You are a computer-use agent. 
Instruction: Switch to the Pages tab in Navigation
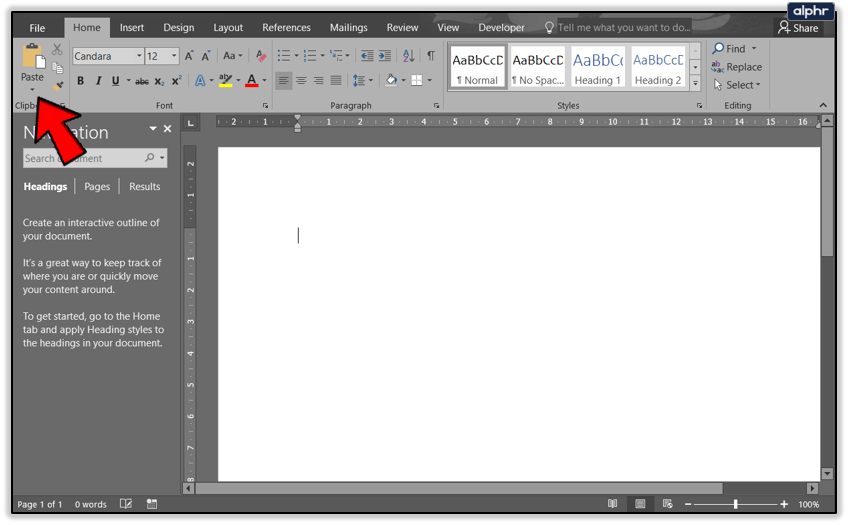tap(97, 186)
